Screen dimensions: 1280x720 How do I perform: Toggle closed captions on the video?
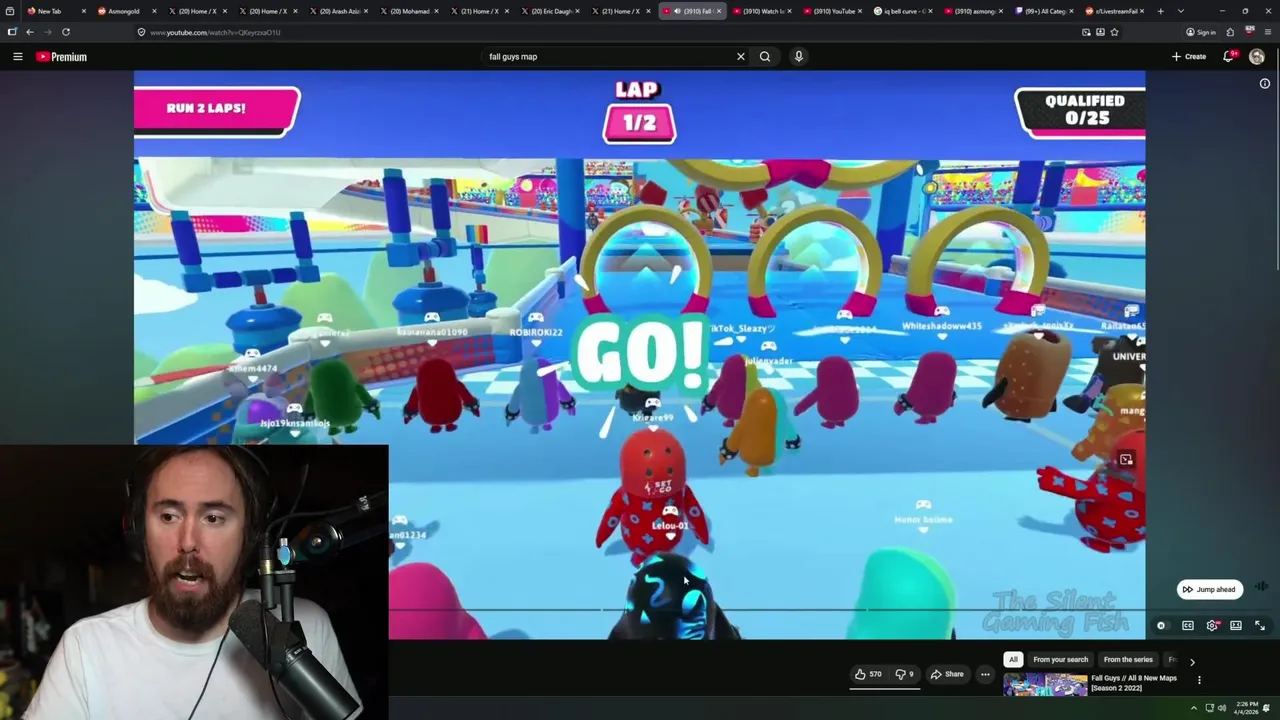(x=1187, y=626)
